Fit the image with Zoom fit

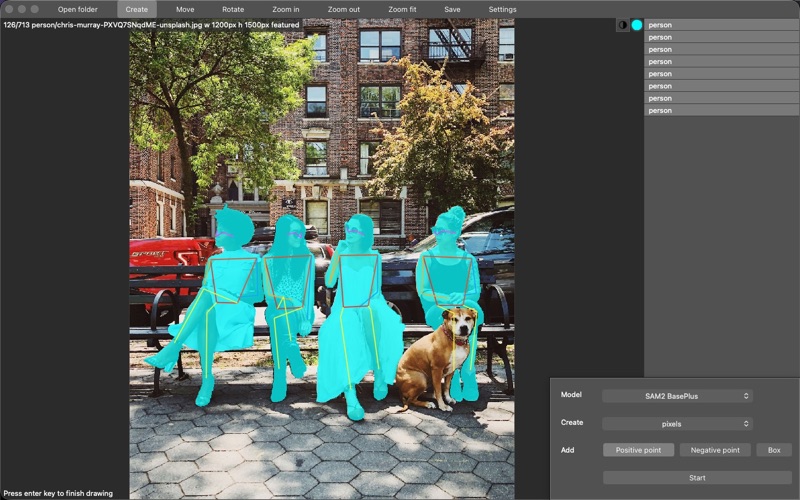coord(402,9)
